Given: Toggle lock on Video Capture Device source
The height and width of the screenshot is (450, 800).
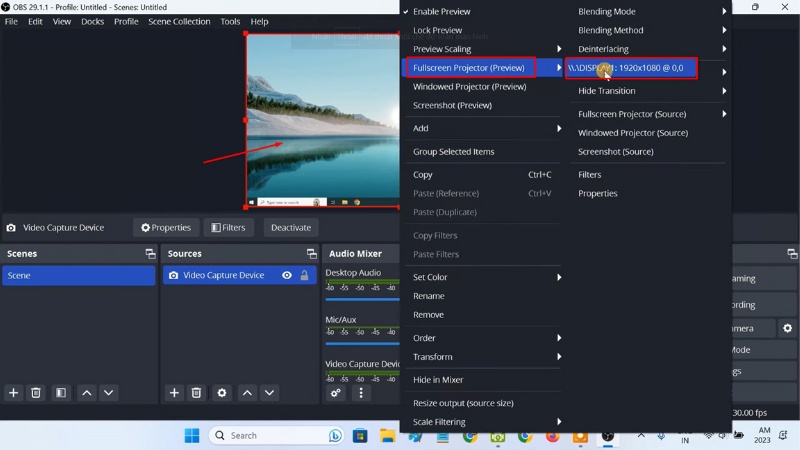Looking at the screenshot, I should (304, 276).
